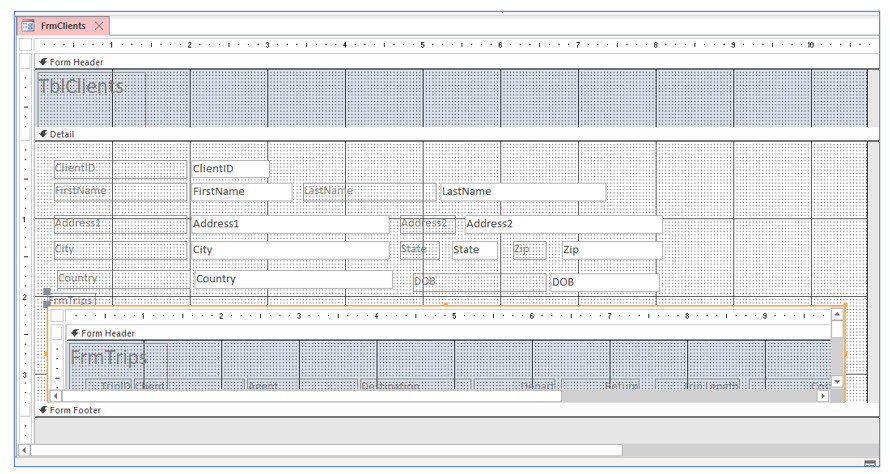Select the State label control

pyautogui.click(x=419, y=250)
